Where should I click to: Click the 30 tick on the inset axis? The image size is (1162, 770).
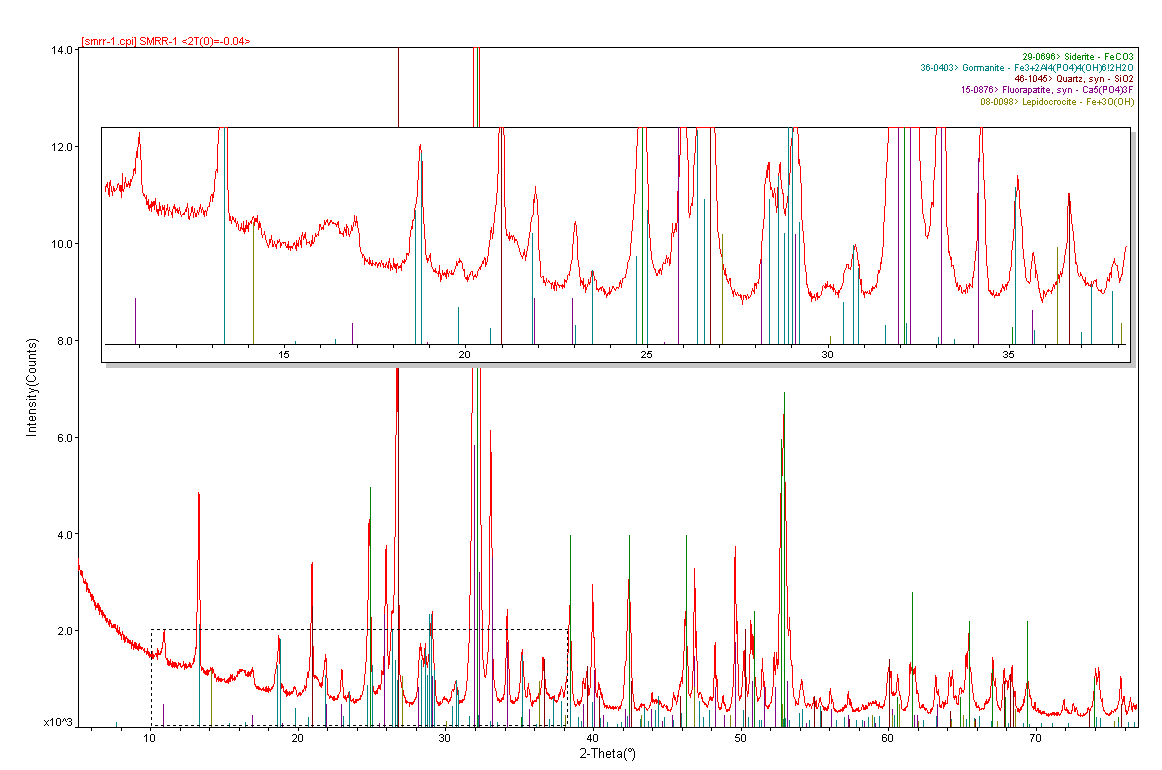827,355
